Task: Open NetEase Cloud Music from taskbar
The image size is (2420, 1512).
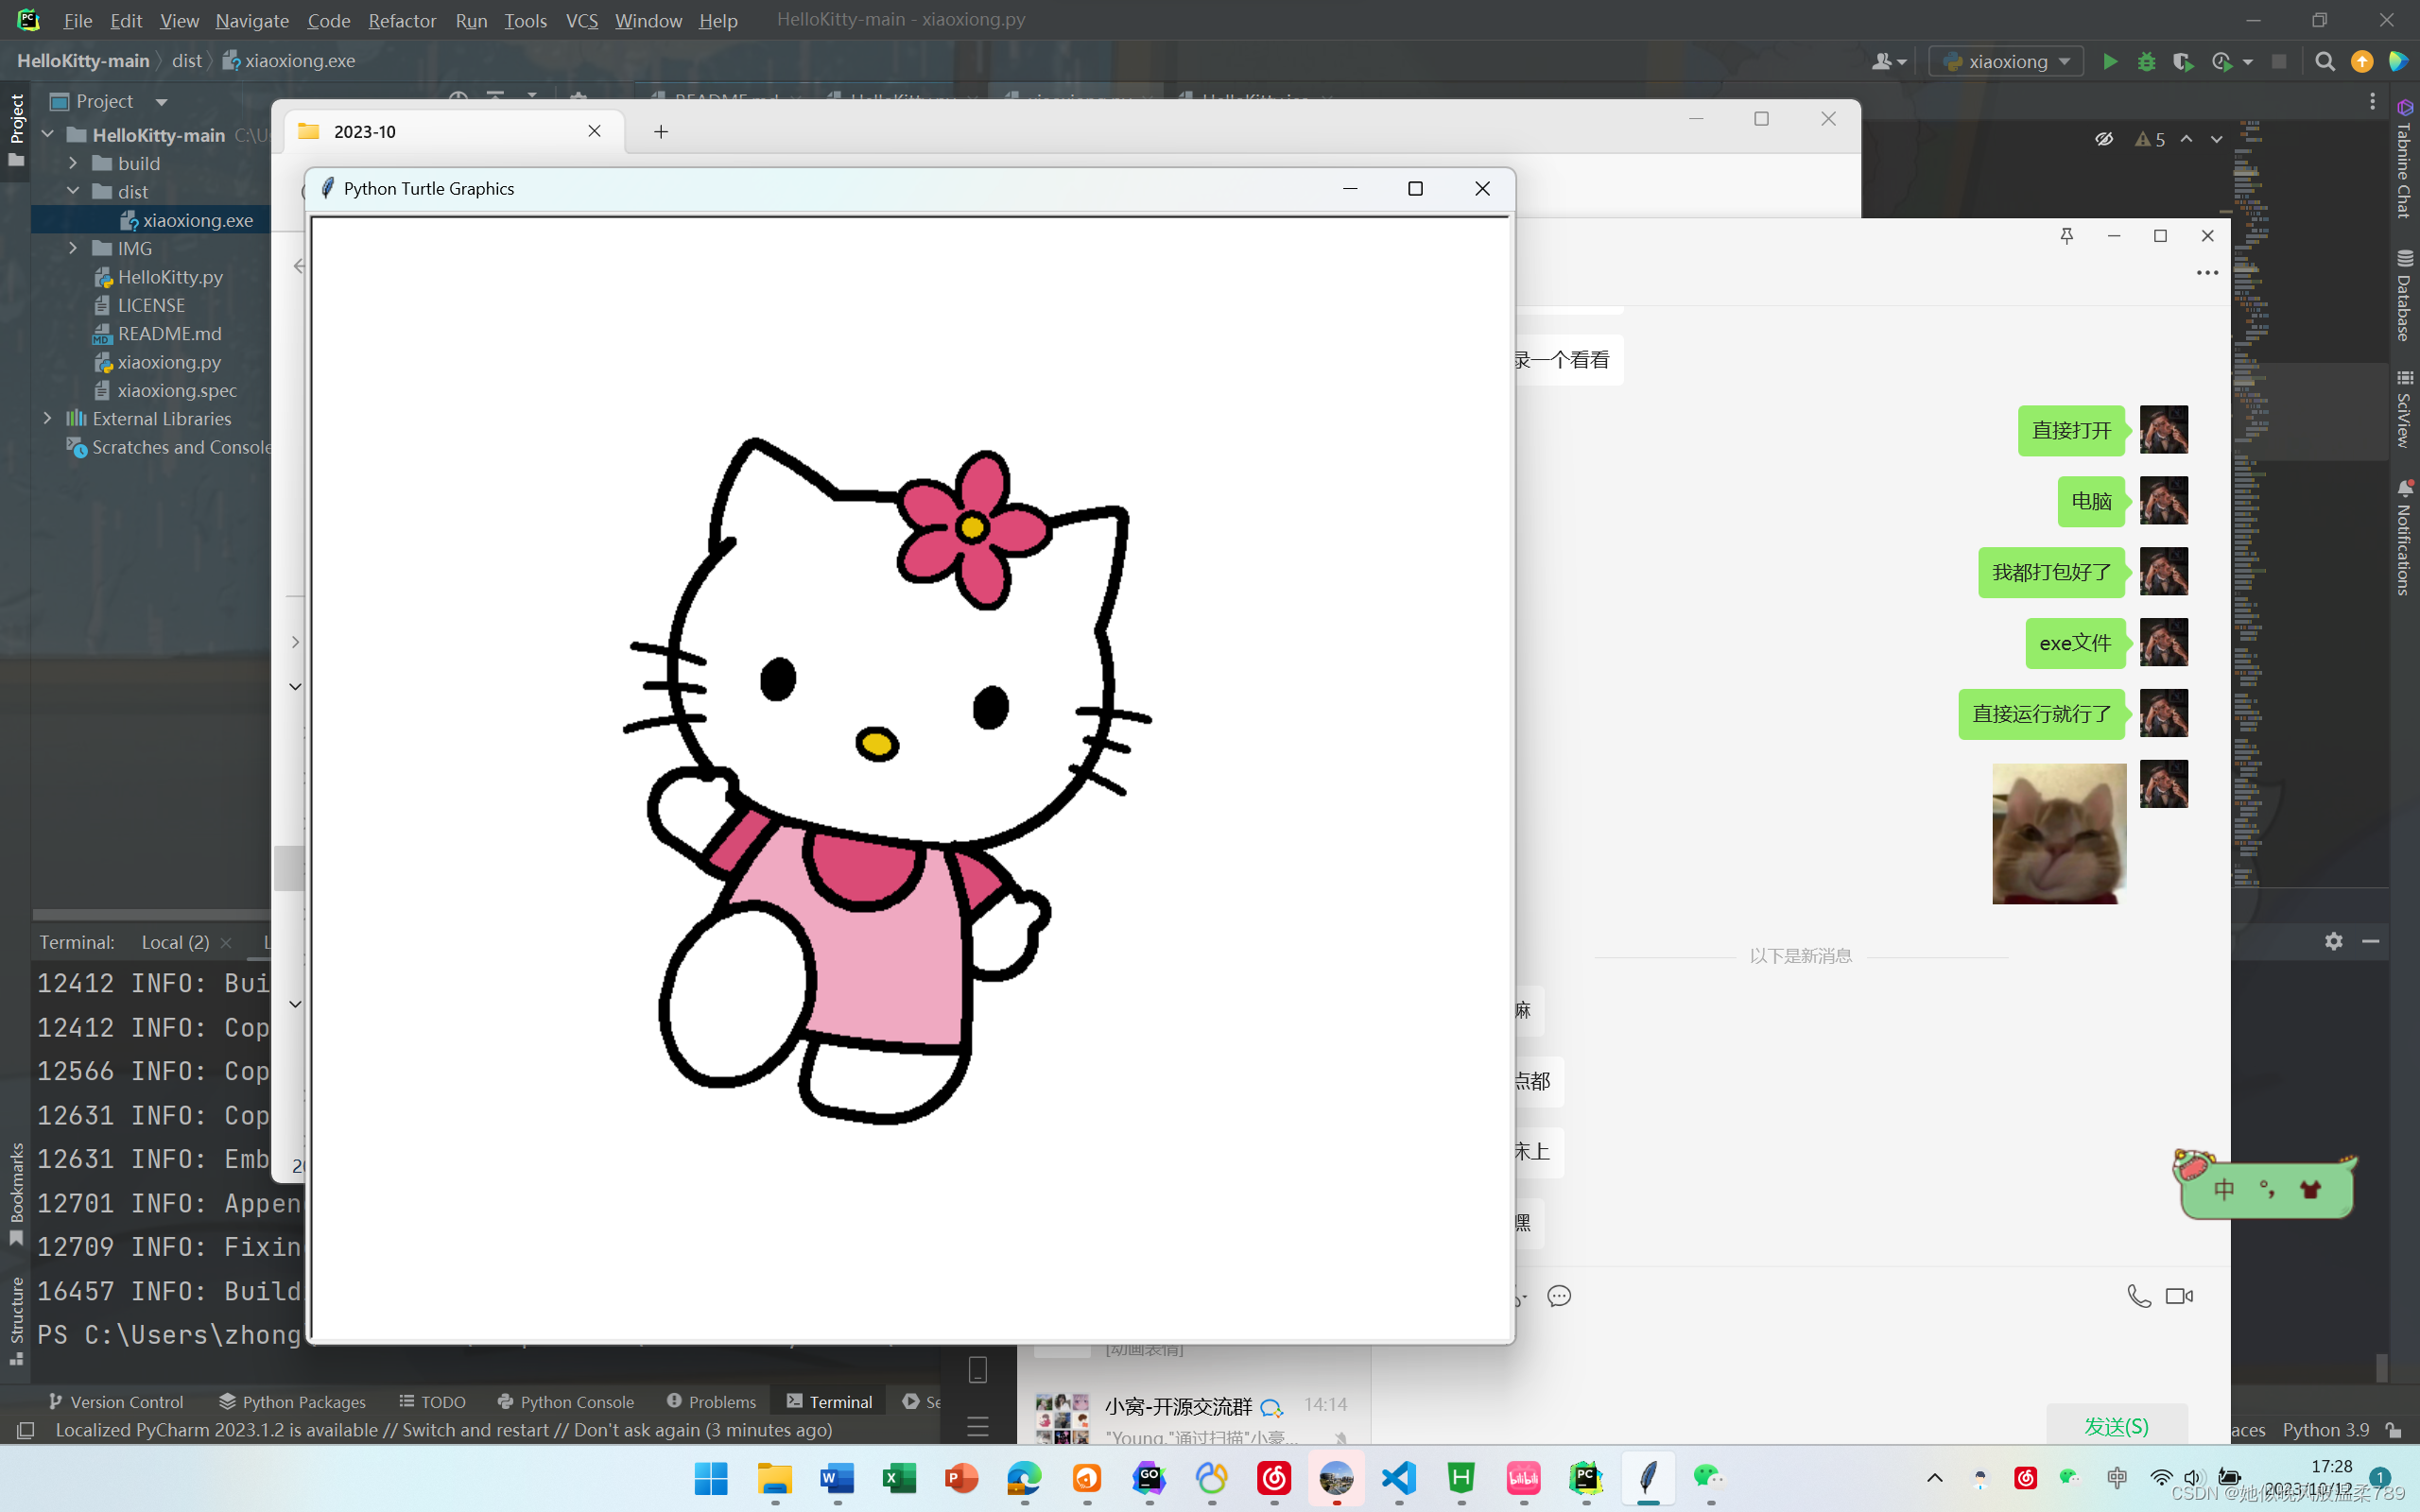Action: 1274,1478
